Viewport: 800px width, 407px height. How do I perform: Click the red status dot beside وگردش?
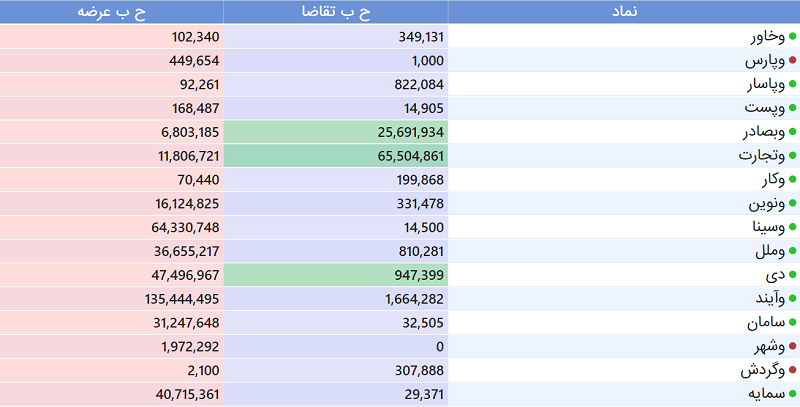(x=792, y=370)
